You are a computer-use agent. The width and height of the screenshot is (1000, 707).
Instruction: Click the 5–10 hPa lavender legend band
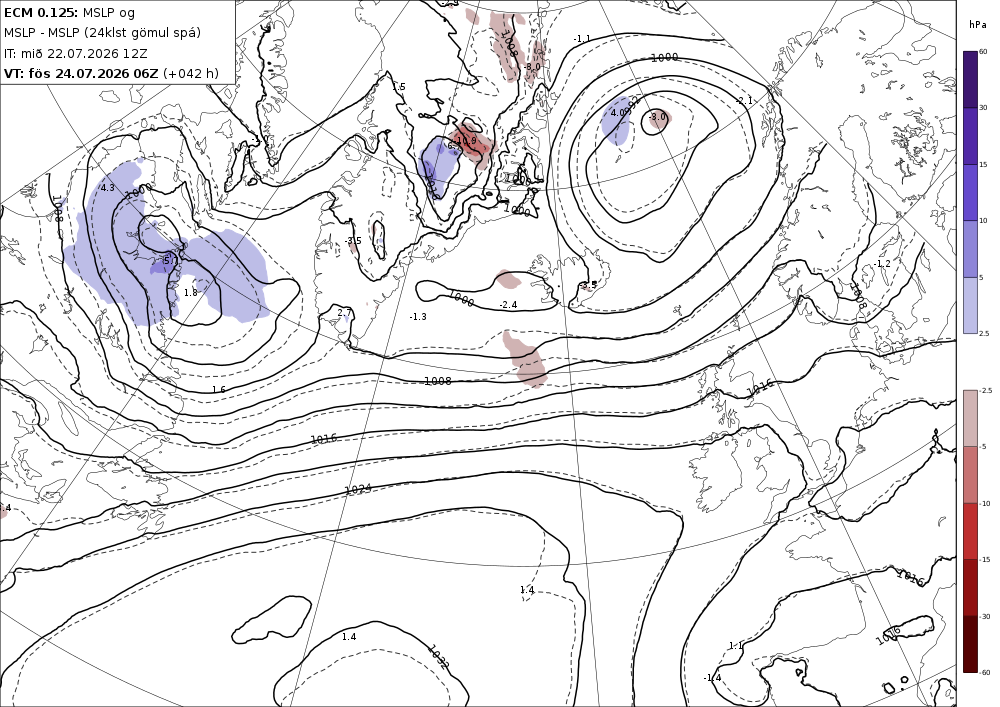click(x=970, y=249)
